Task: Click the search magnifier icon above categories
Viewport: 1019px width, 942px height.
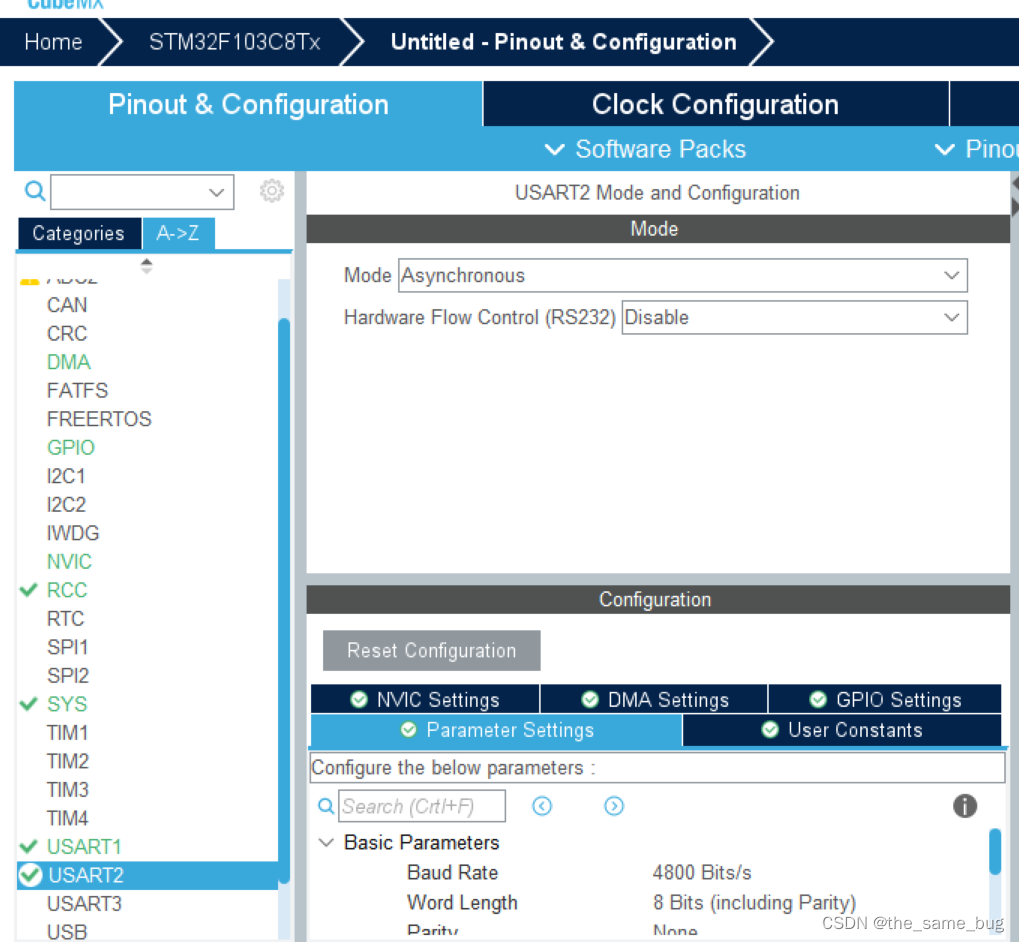Action: pyautogui.click(x=34, y=191)
